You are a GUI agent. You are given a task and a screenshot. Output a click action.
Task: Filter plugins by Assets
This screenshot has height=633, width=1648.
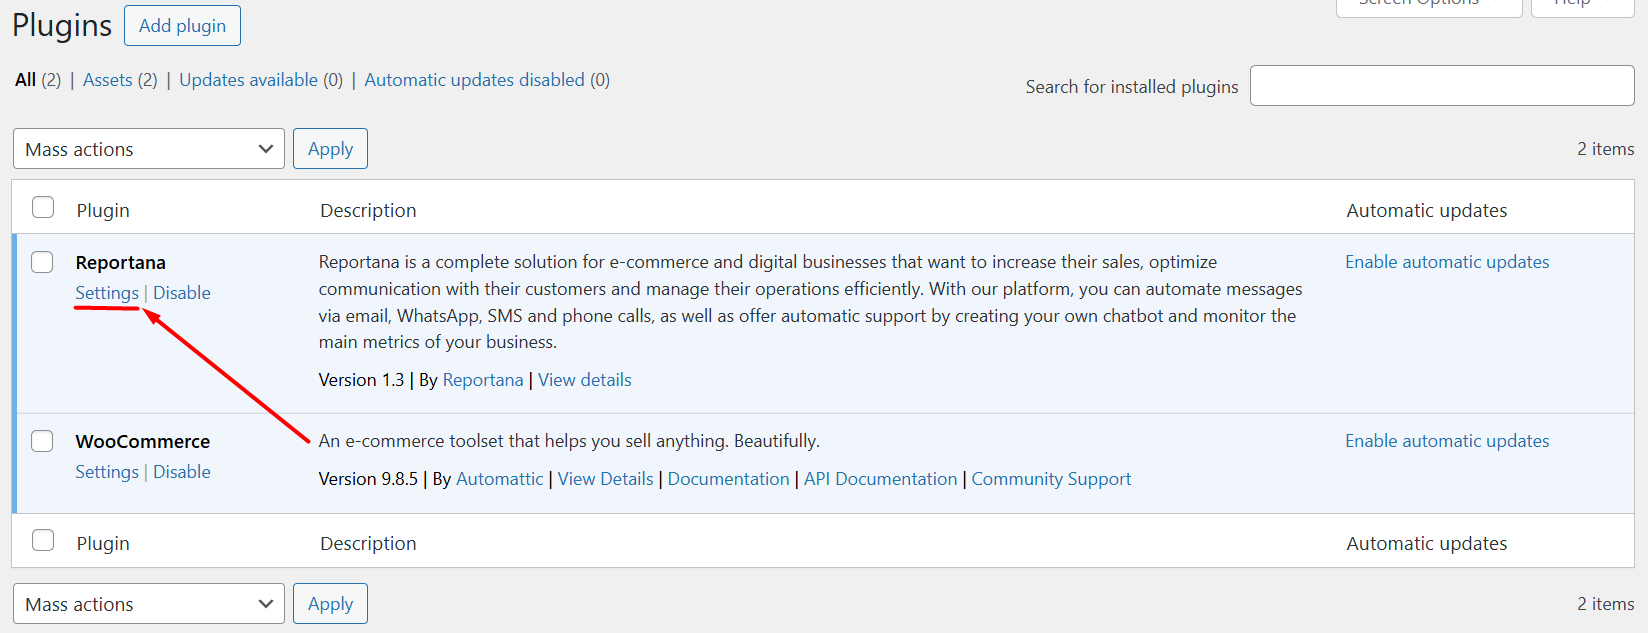(x=107, y=80)
